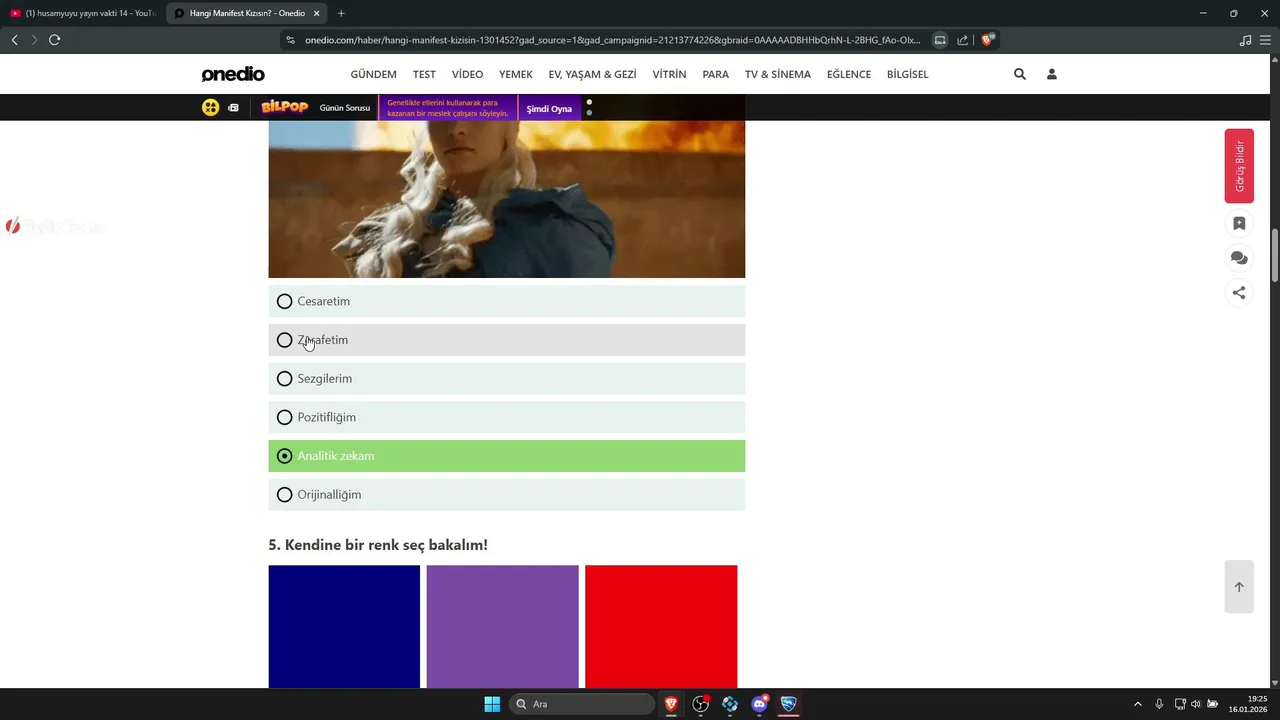The height and width of the screenshot is (720, 1280).
Task: Open Discord from taskbar
Action: pyautogui.click(x=760, y=704)
